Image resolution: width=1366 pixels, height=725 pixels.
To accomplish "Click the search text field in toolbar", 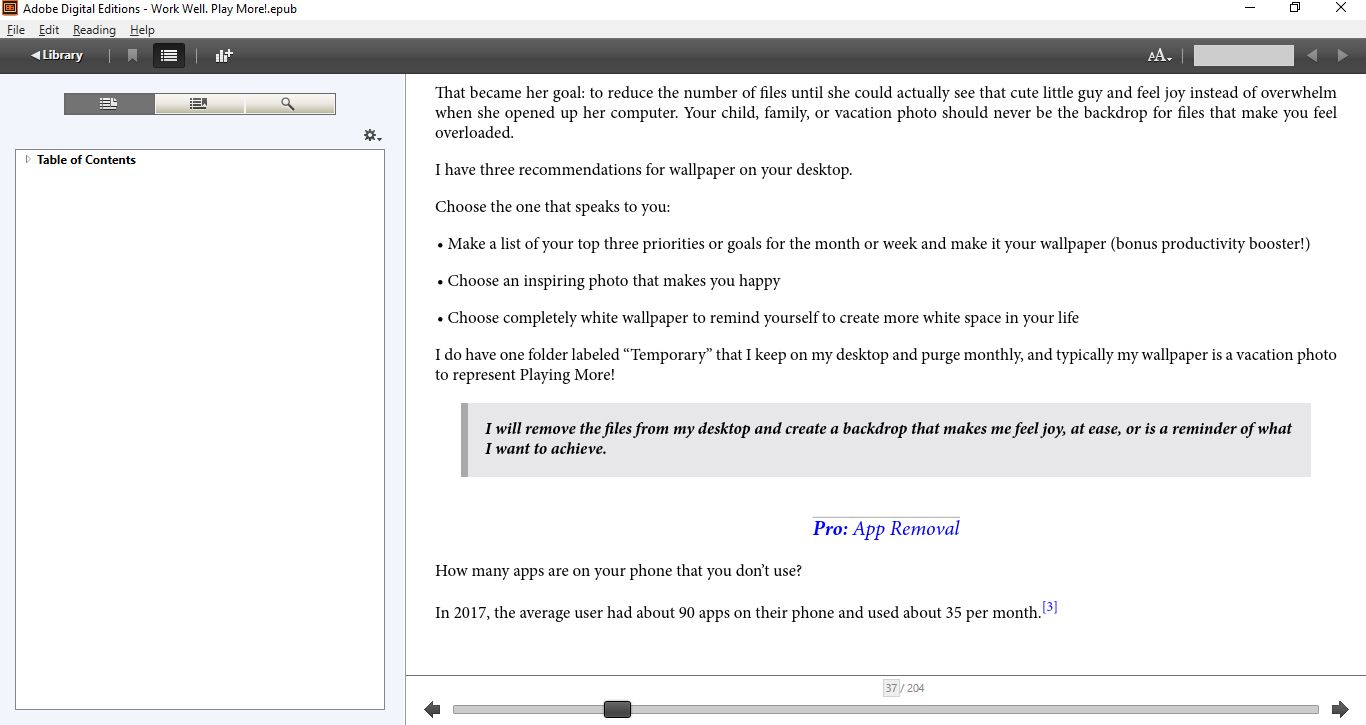I will [1243, 56].
